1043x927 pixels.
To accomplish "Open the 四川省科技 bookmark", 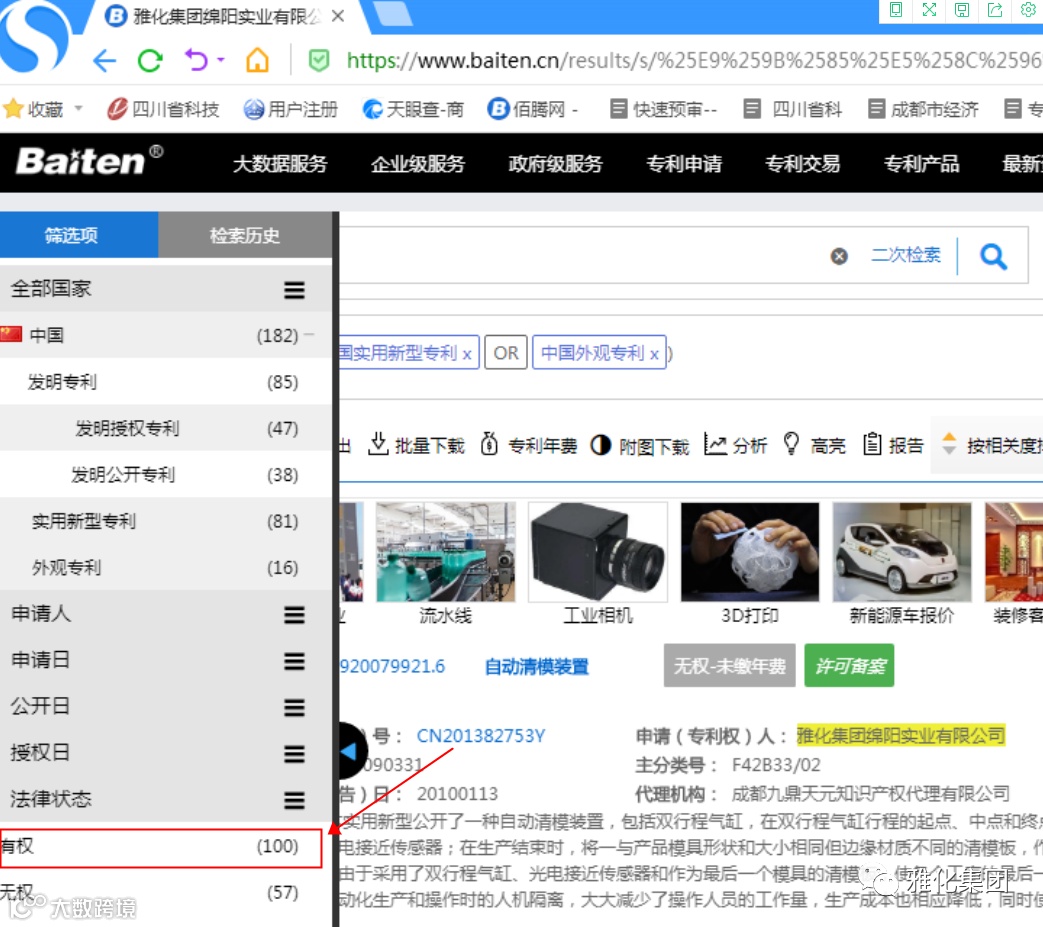I will (163, 109).
